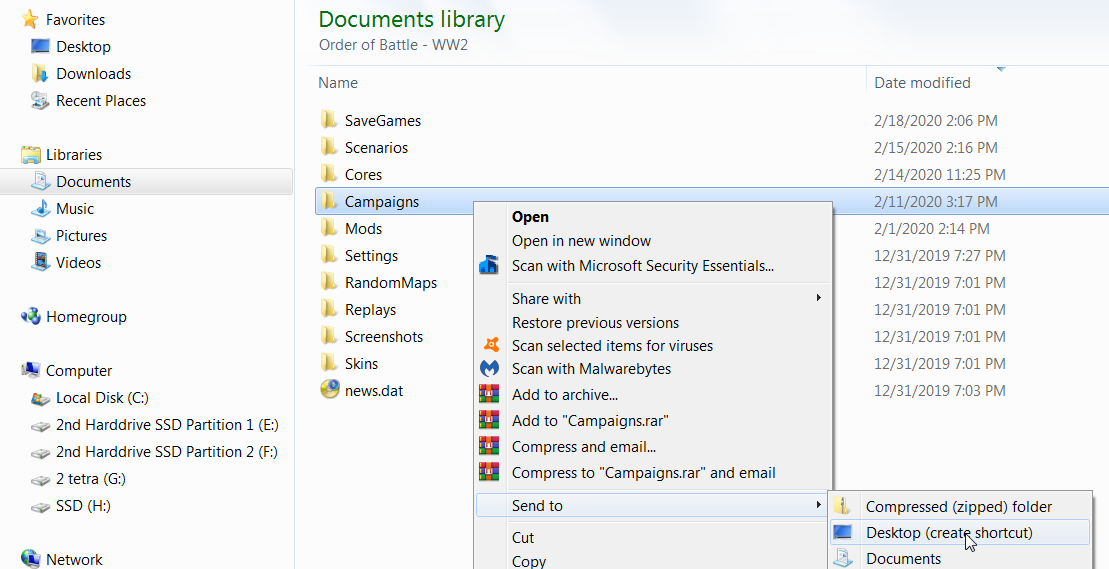Choose Open from the context menu
Viewport: 1109px width, 569px height.
coord(530,217)
